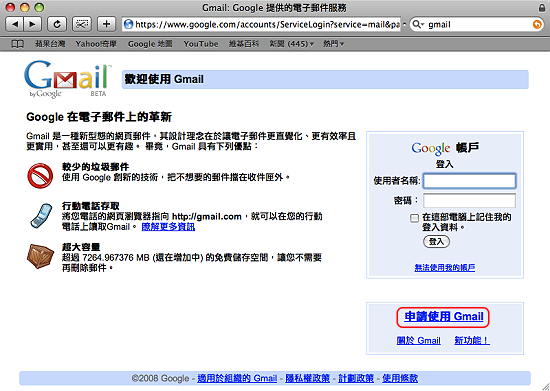Open the 使用條款 footer link
Screen dimensions: 550x391
coord(400,378)
